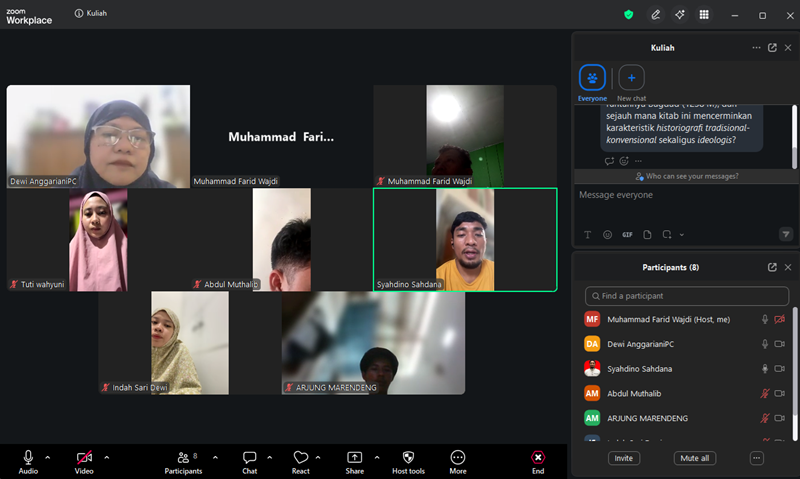Image resolution: width=800 pixels, height=479 pixels.
Task: Open the New chat tab
Action: [631, 83]
